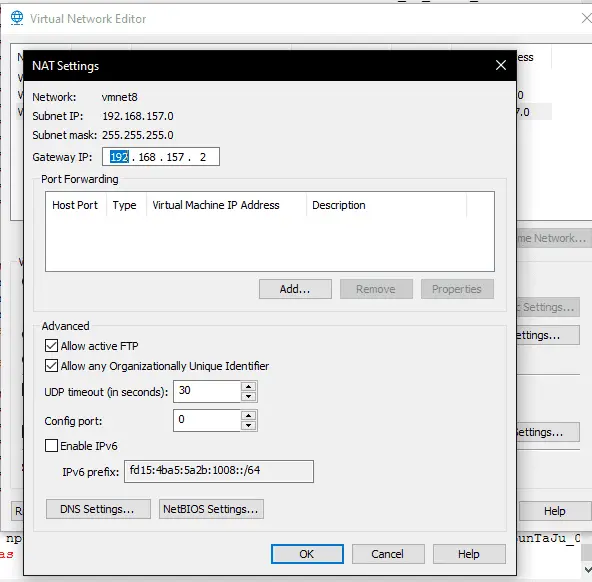Click the Config port value field
592x582 pixels.
pyautogui.click(x=207, y=420)
